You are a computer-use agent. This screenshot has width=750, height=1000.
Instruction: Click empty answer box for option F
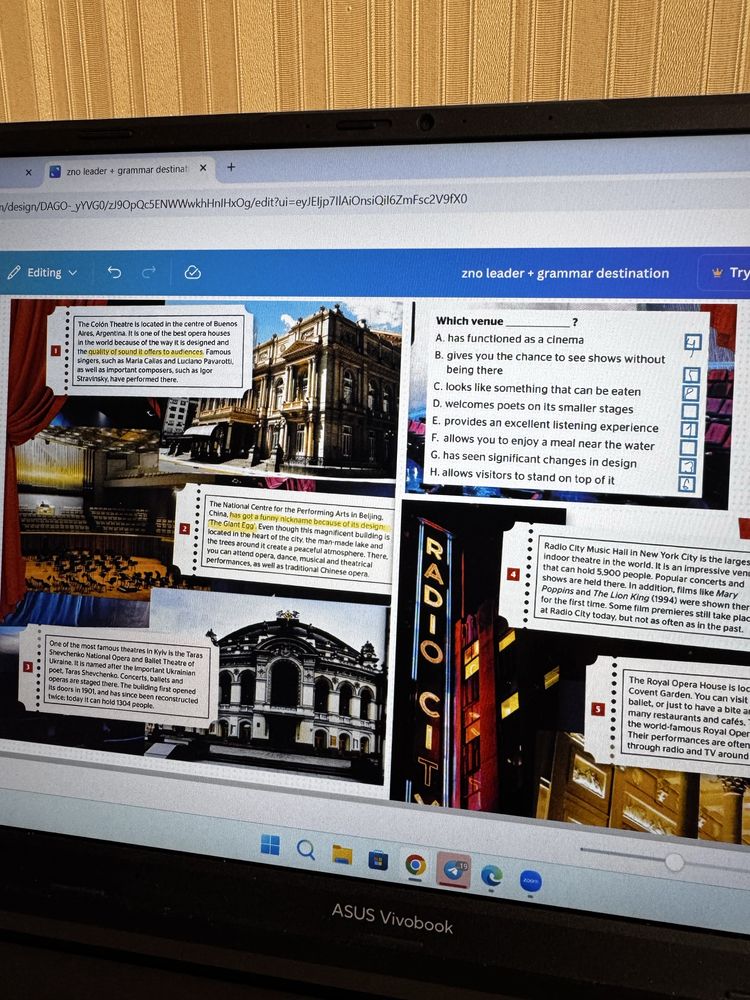coord(688,448)
